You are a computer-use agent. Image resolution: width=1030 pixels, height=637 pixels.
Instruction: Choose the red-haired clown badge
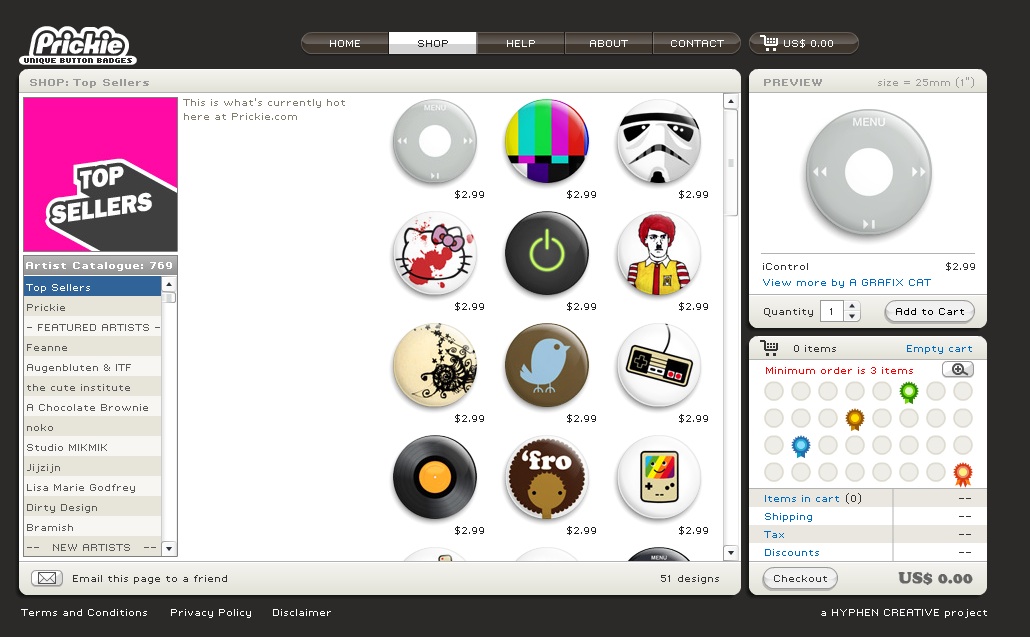pyautogui.click(x=659, y=253)
